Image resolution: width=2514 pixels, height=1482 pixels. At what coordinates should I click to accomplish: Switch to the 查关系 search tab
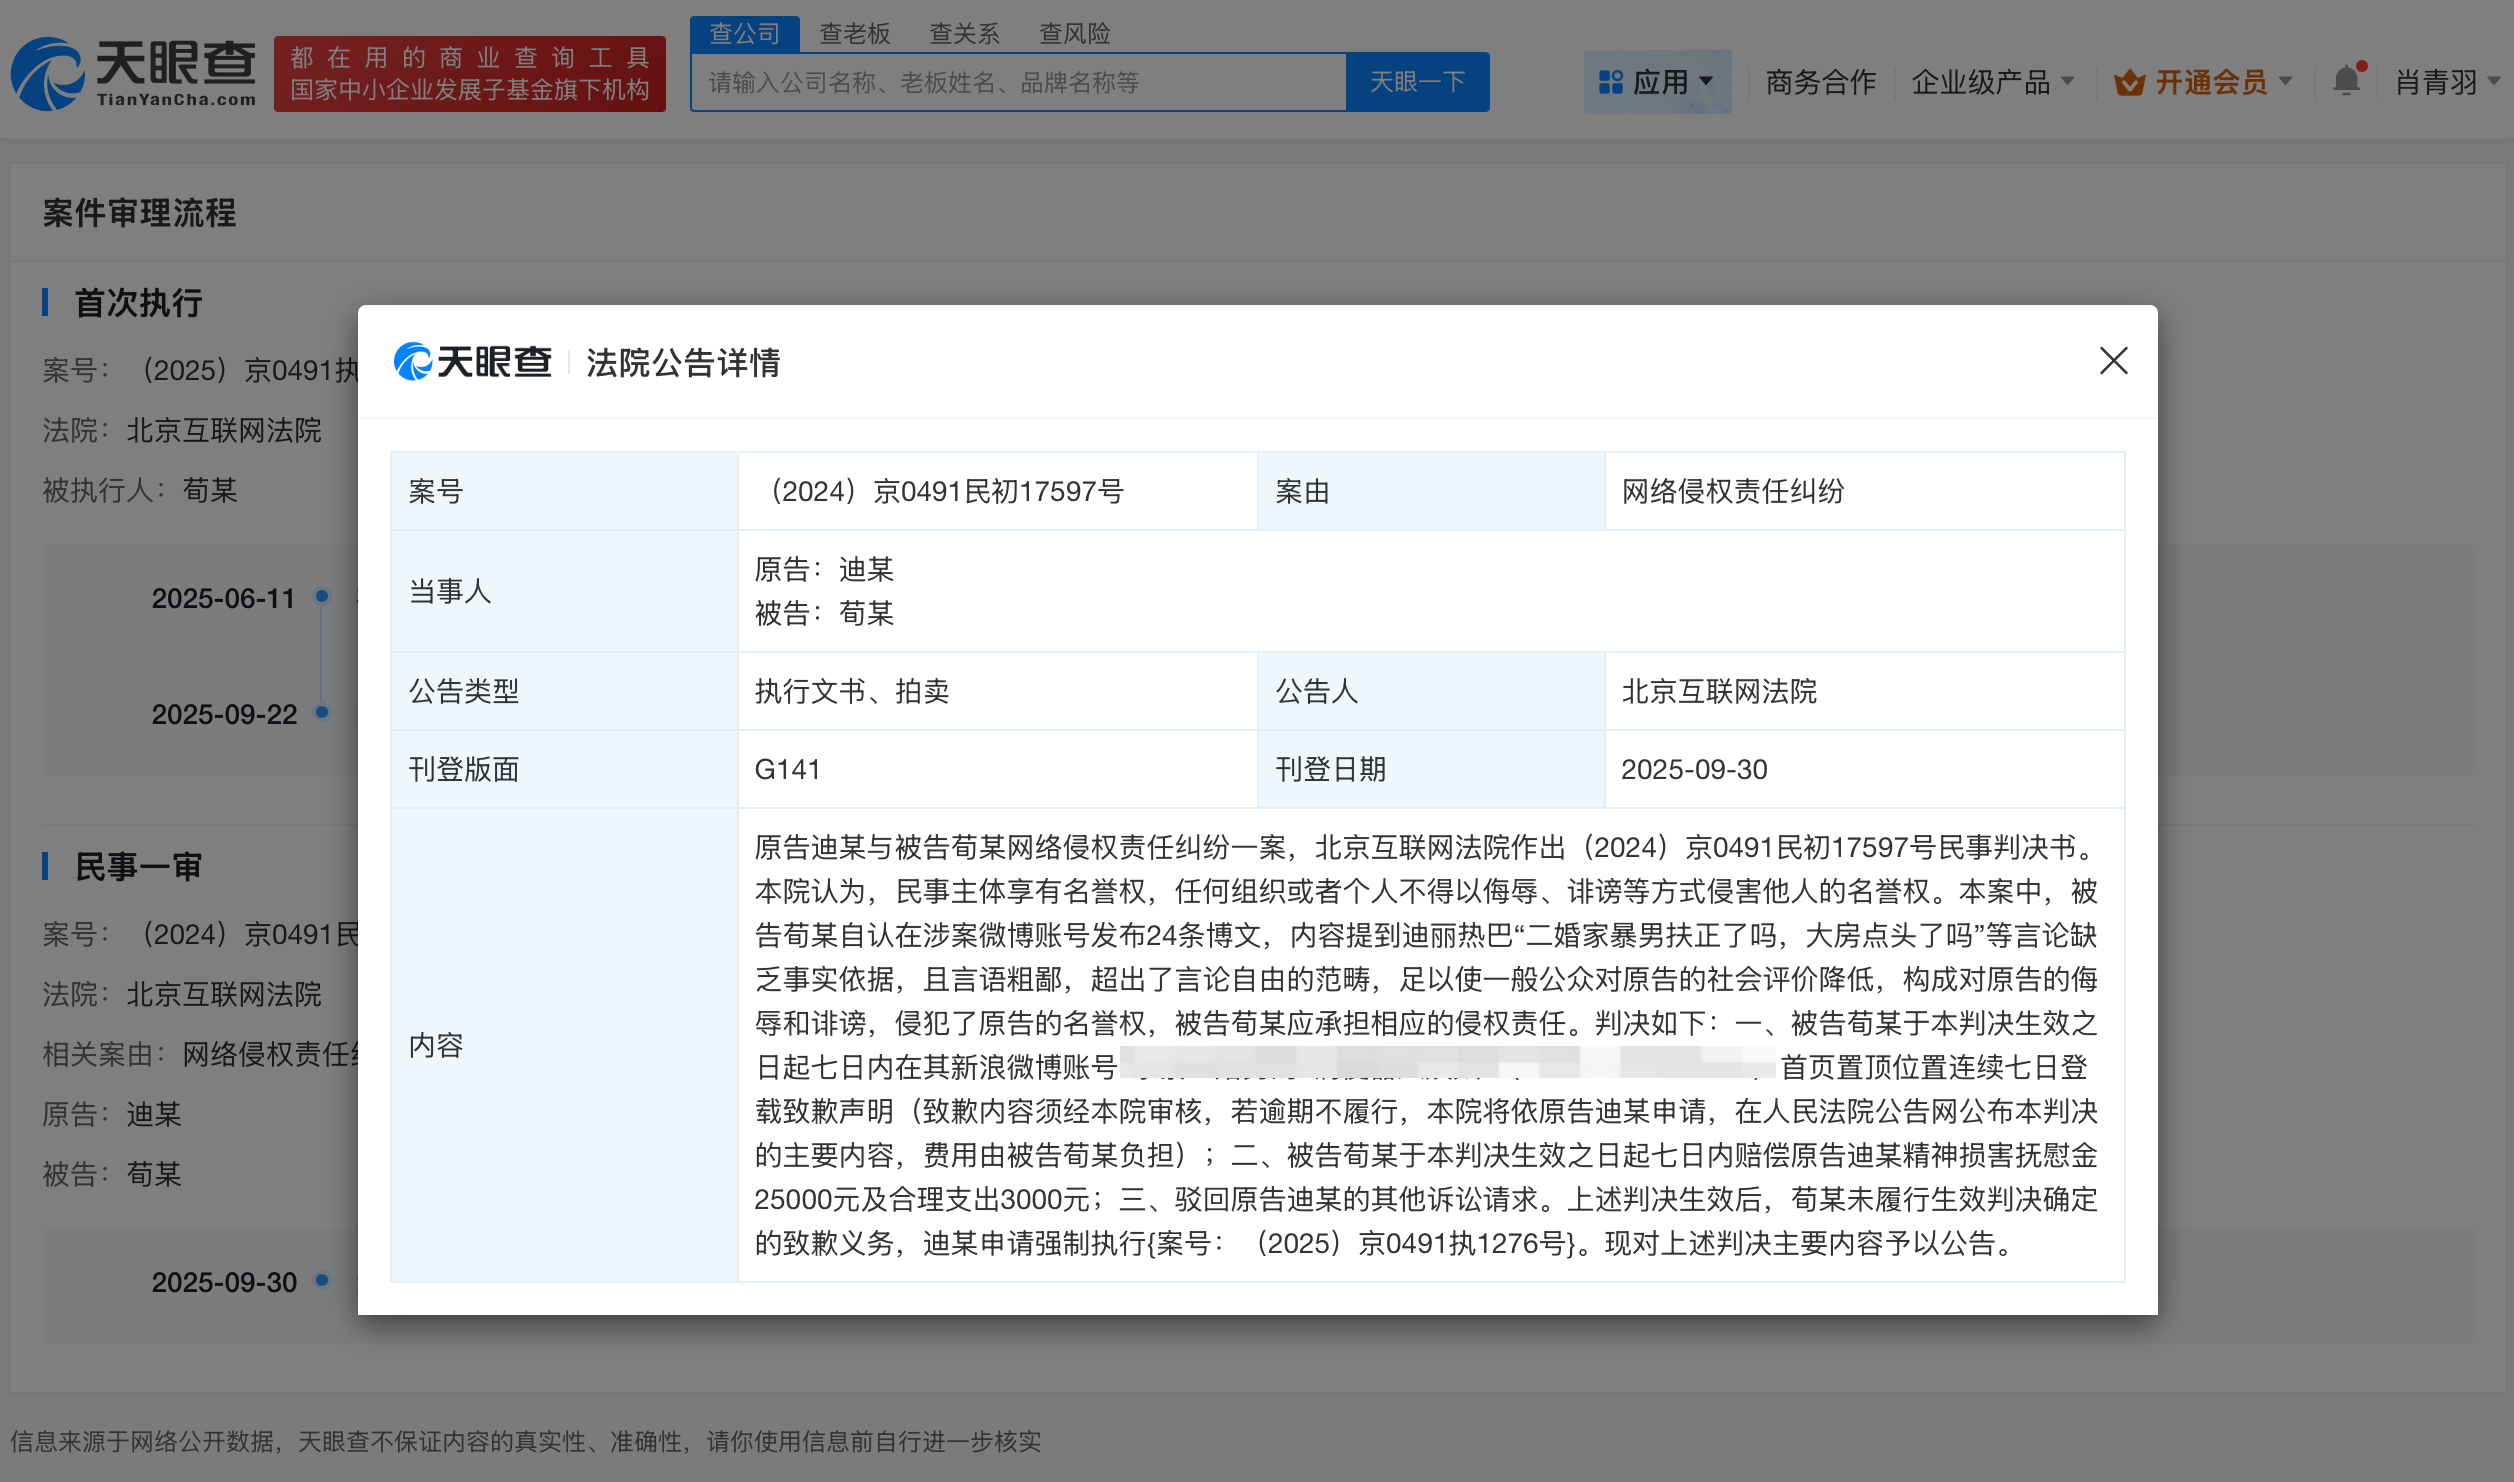(x=965, y=33)
